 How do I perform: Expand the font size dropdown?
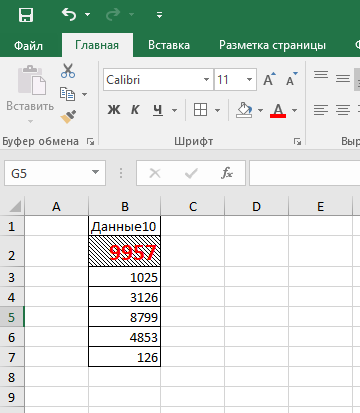coord(249,80)
